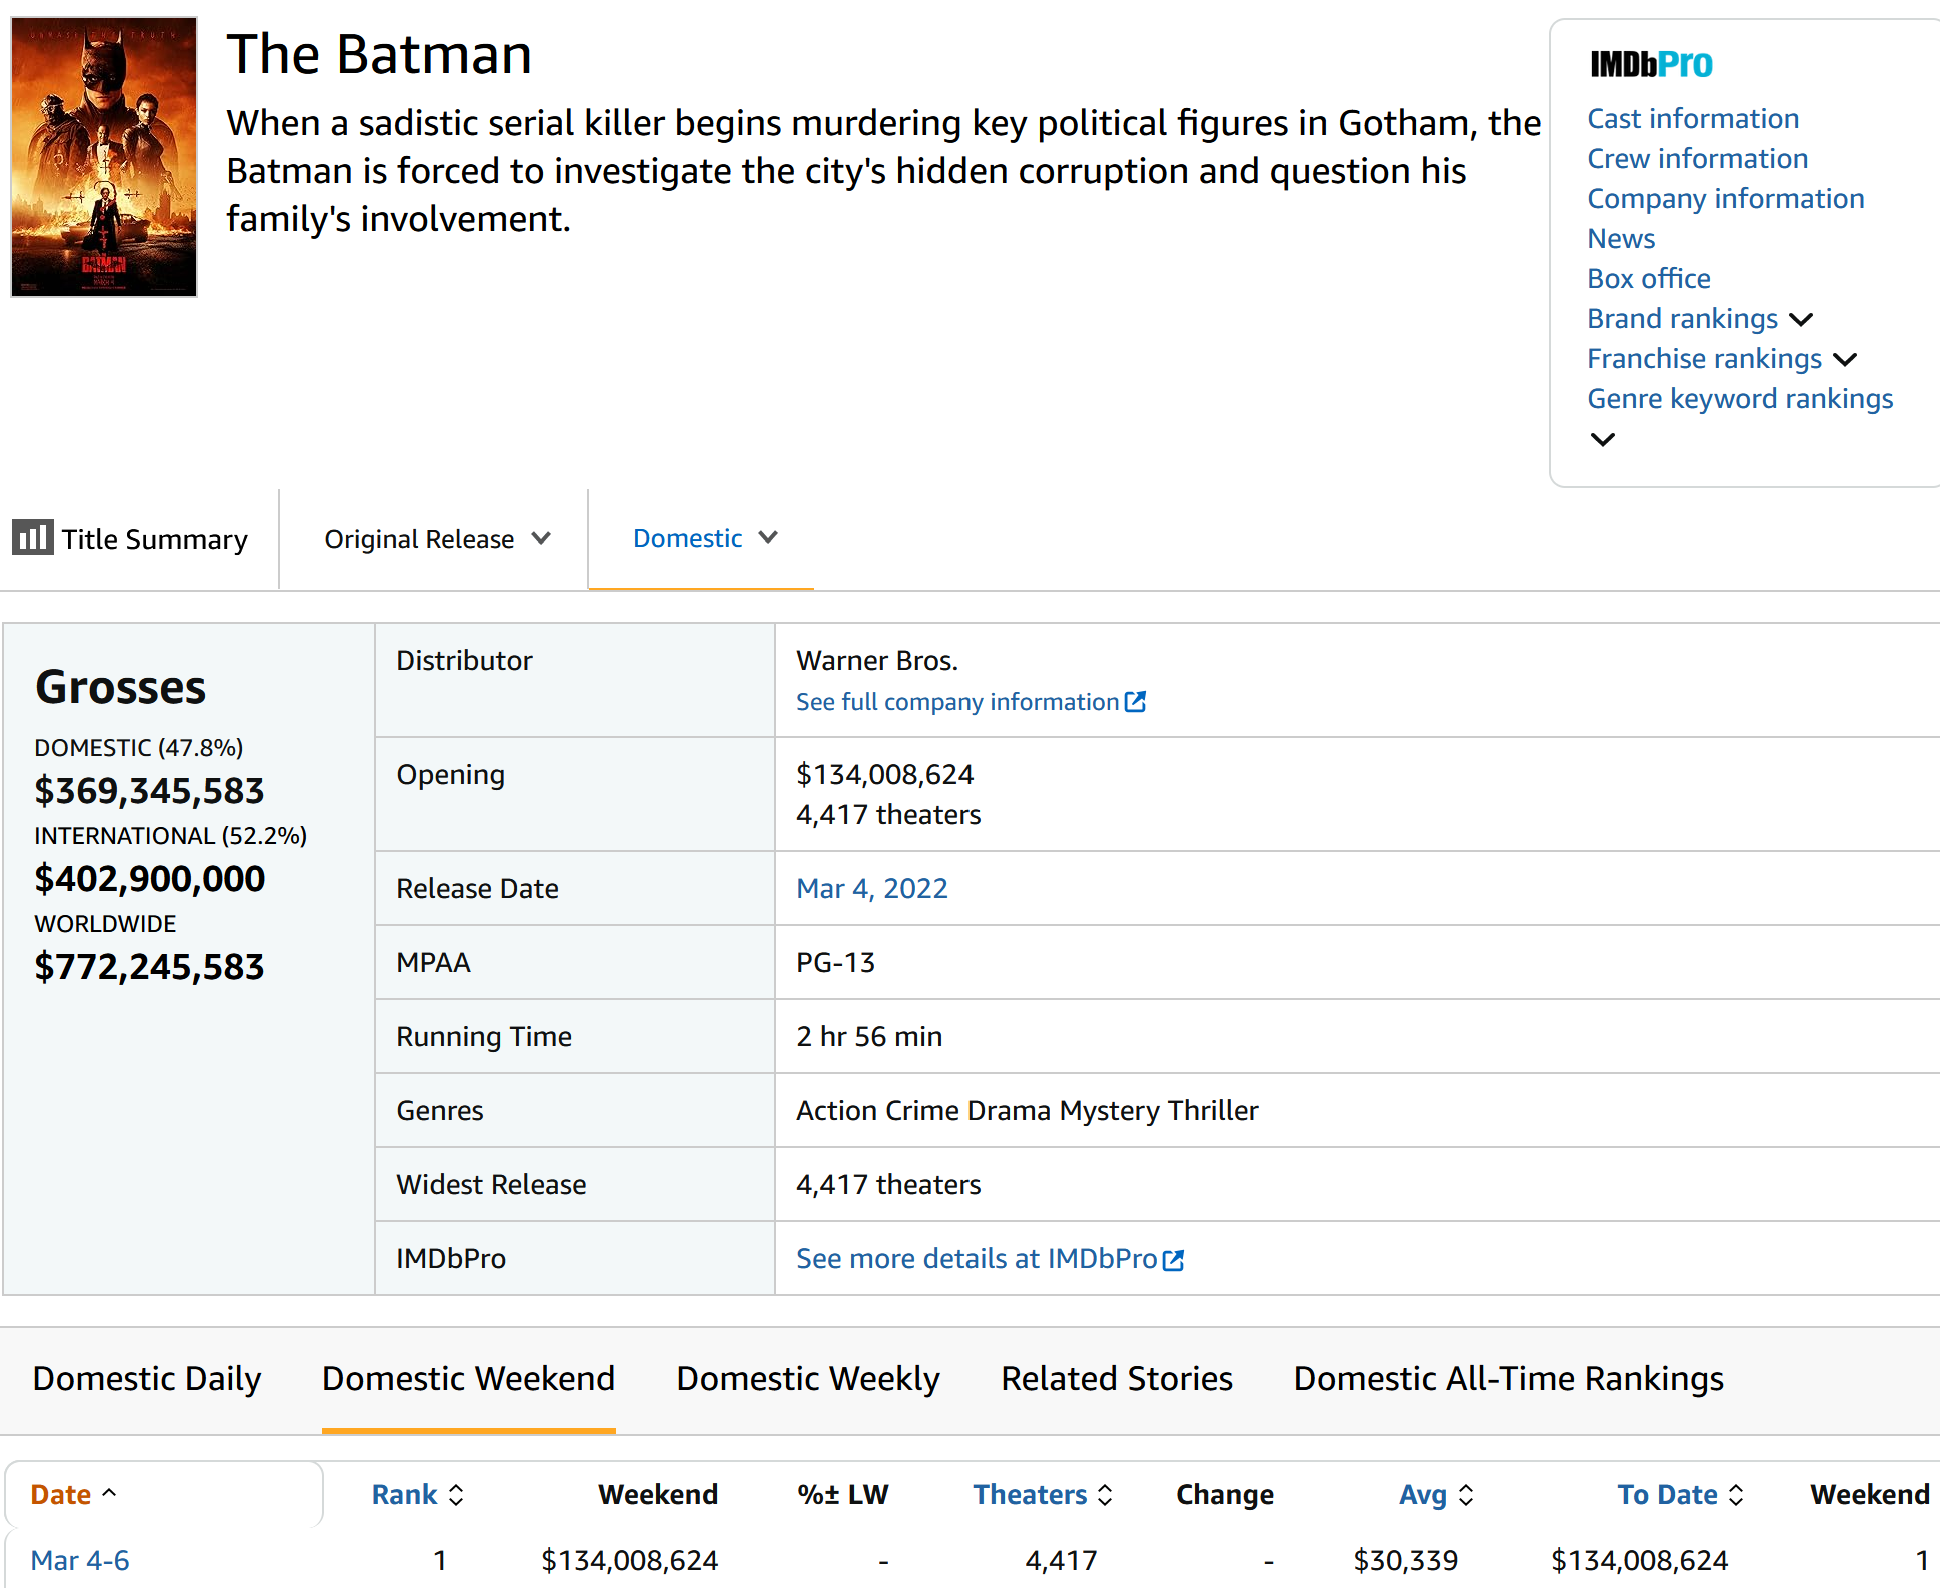Screen dimensions: 1940x1588
Task: Click the Genre keyword rankings link
Action: (x=1740, y=399)
